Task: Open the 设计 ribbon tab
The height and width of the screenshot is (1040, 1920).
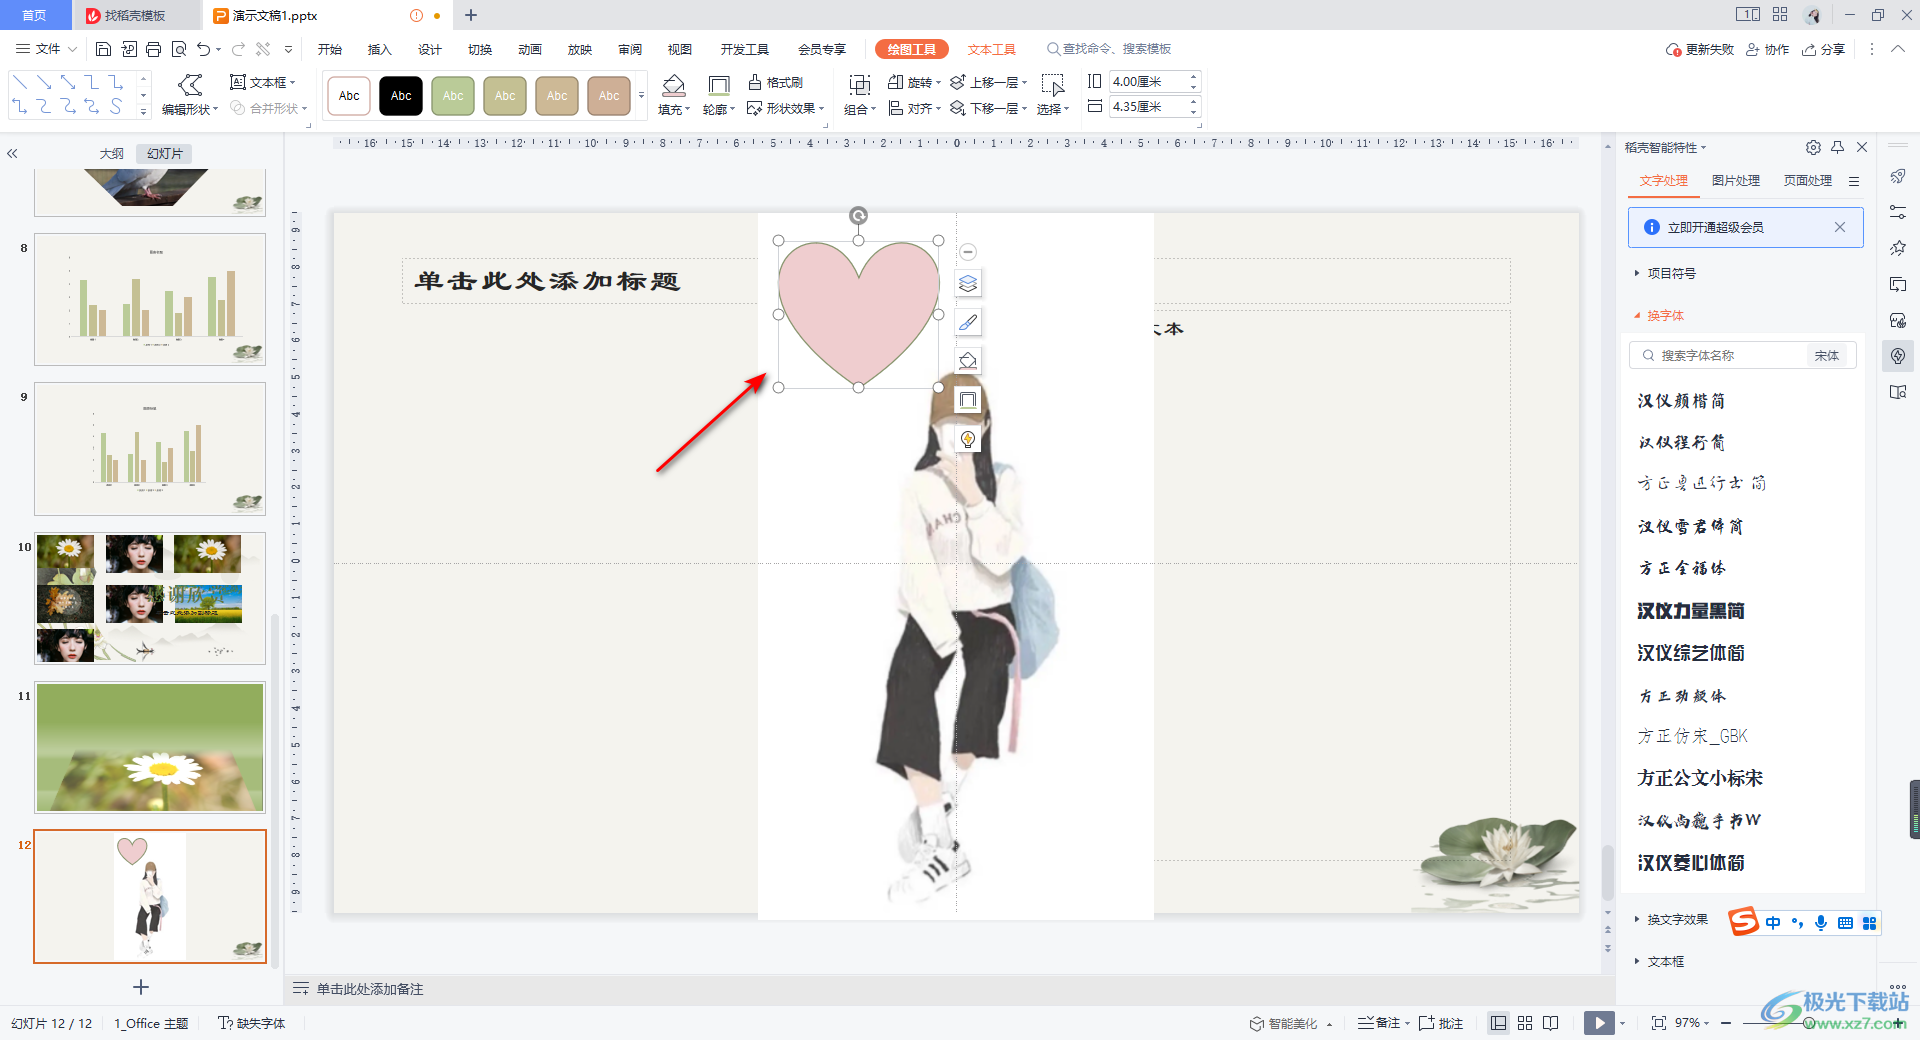Action: coord(429,49)
